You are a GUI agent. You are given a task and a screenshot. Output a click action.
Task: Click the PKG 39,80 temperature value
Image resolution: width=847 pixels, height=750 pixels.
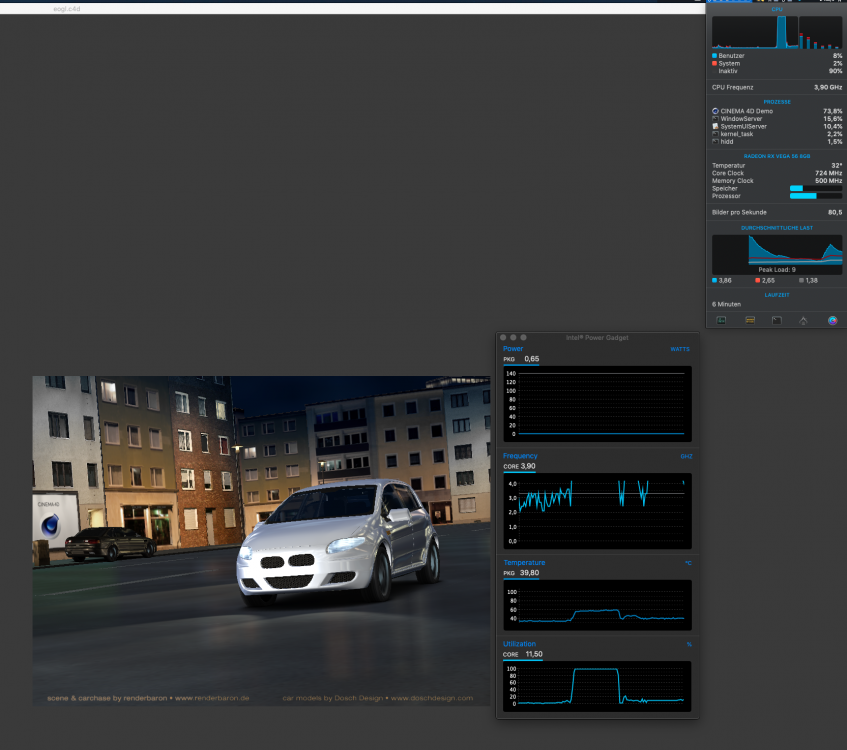click(521, 573)
